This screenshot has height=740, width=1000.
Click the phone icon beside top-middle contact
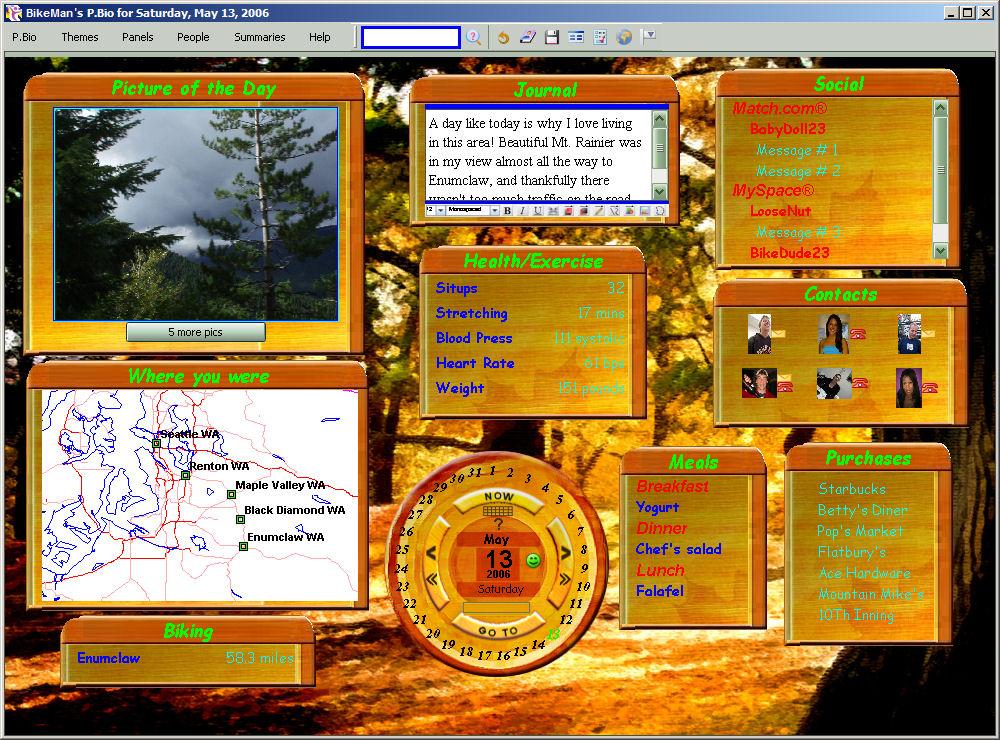point(858,334)
